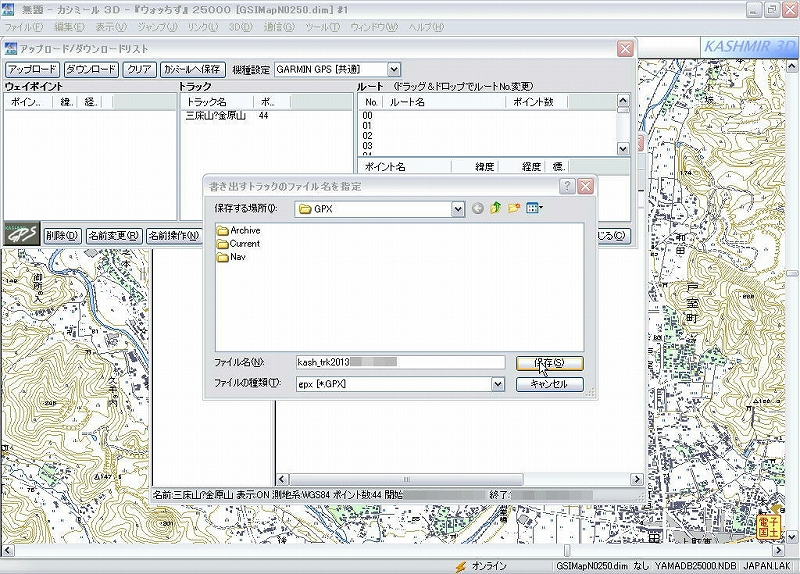Open the 編集(E) menu
This screenshot has width=800, height=574.
click(69, 27)
